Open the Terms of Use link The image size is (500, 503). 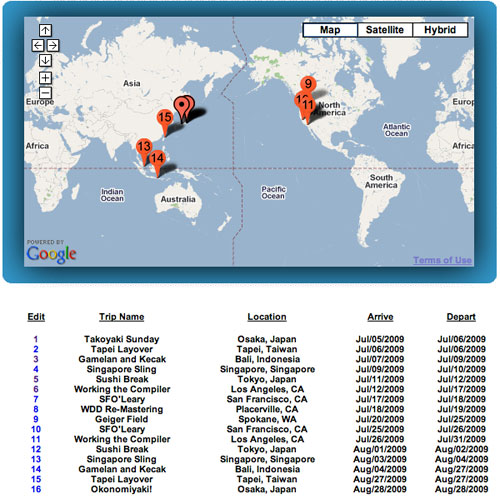(x=442, y=260)
